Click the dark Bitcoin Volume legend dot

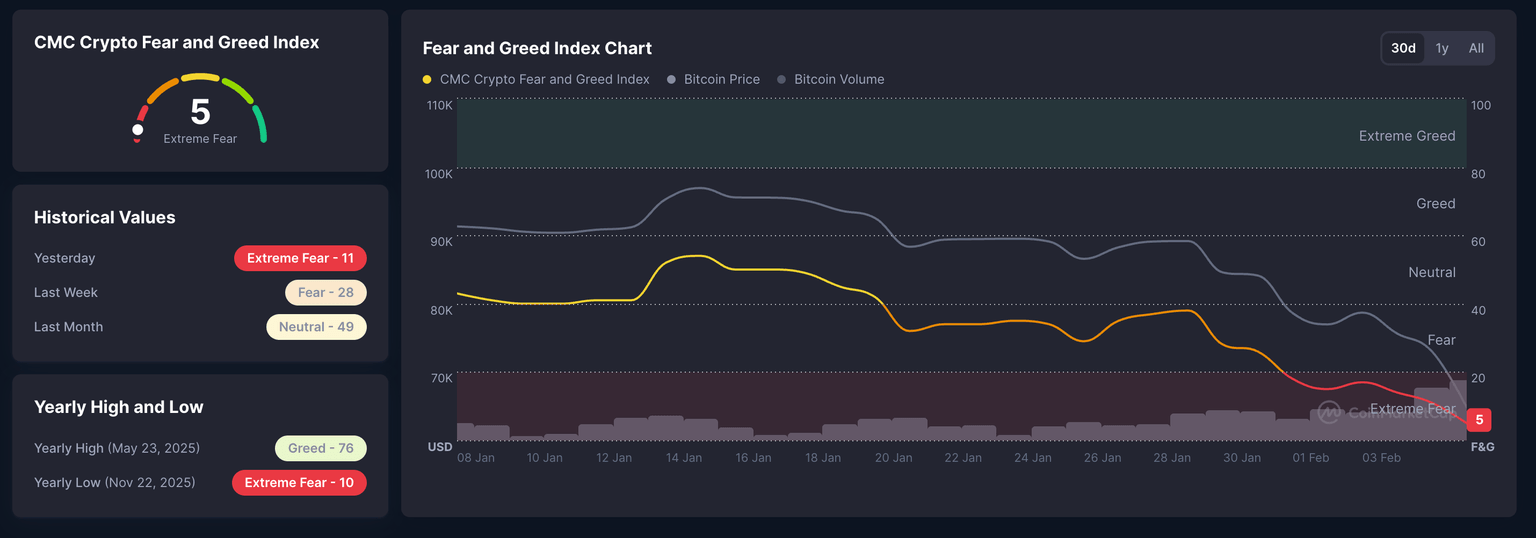point(782,80)
